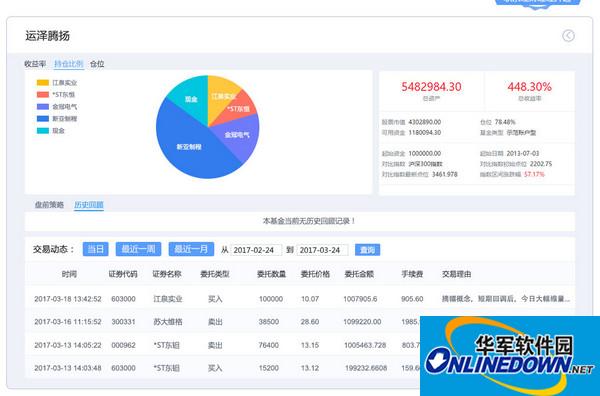Click the total return value 448.30%
600x396 pixels.
pos(530,87)
